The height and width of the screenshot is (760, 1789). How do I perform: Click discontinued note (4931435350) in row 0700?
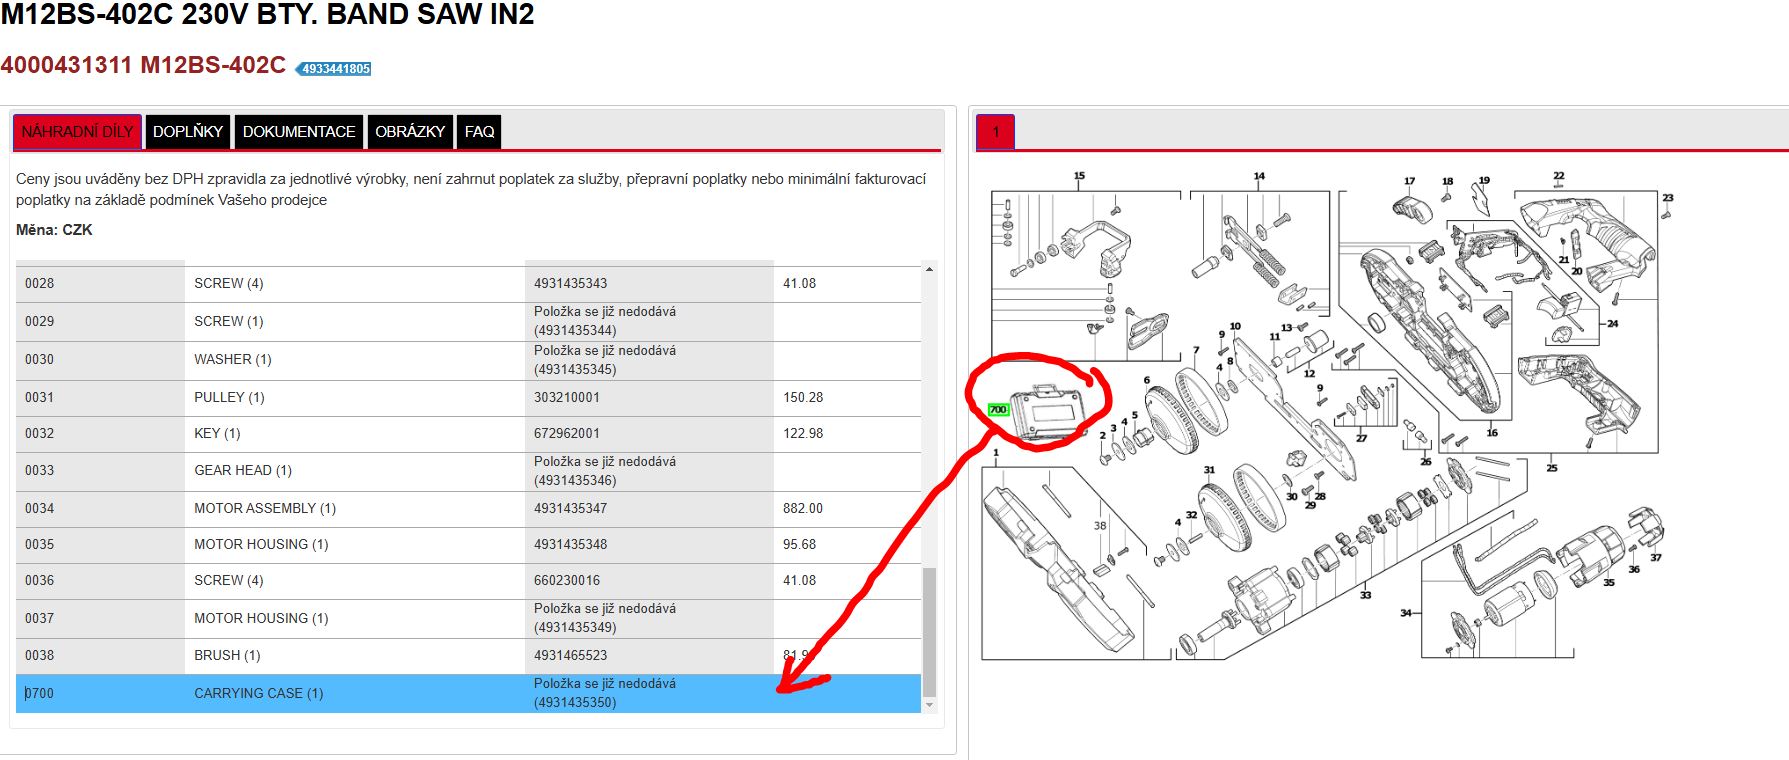click(605, 693)
